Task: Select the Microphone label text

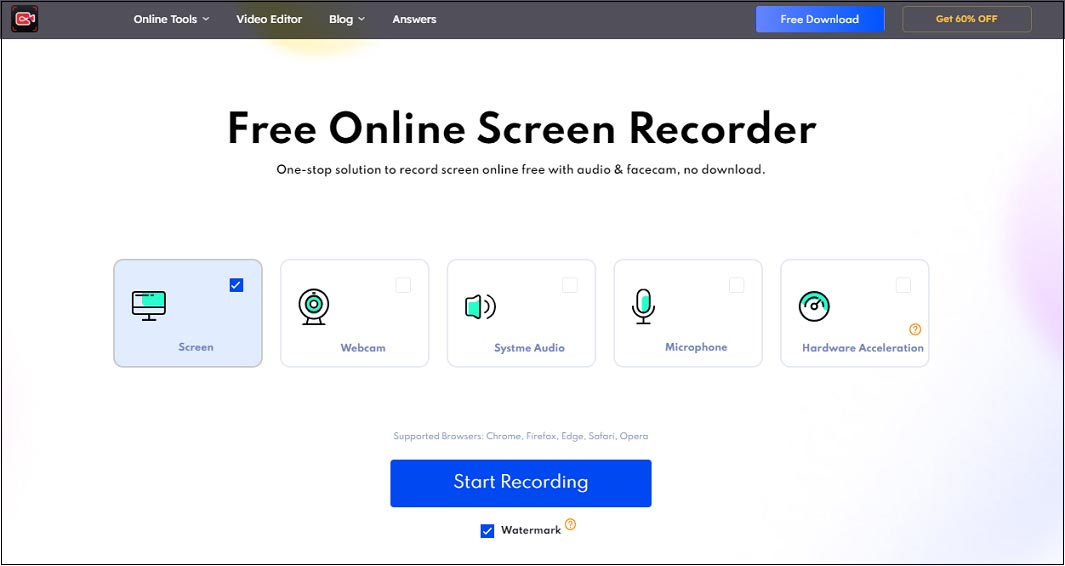Action: click(696, 347)
